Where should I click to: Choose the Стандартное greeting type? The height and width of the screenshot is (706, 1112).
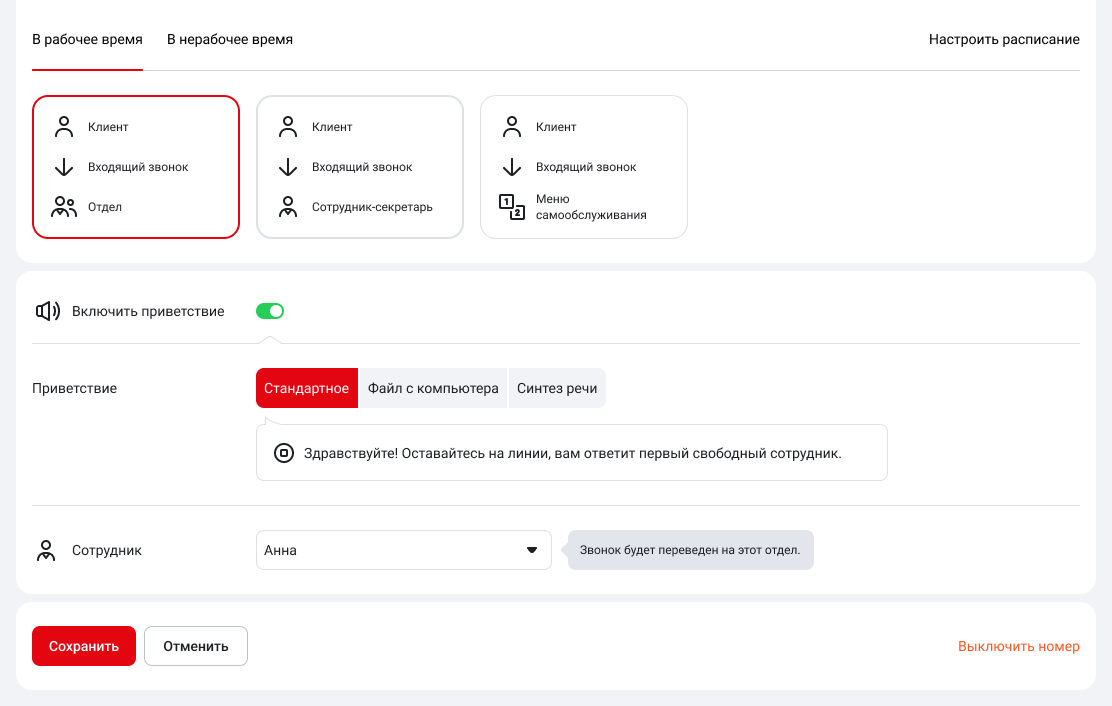tap(306, 388)
